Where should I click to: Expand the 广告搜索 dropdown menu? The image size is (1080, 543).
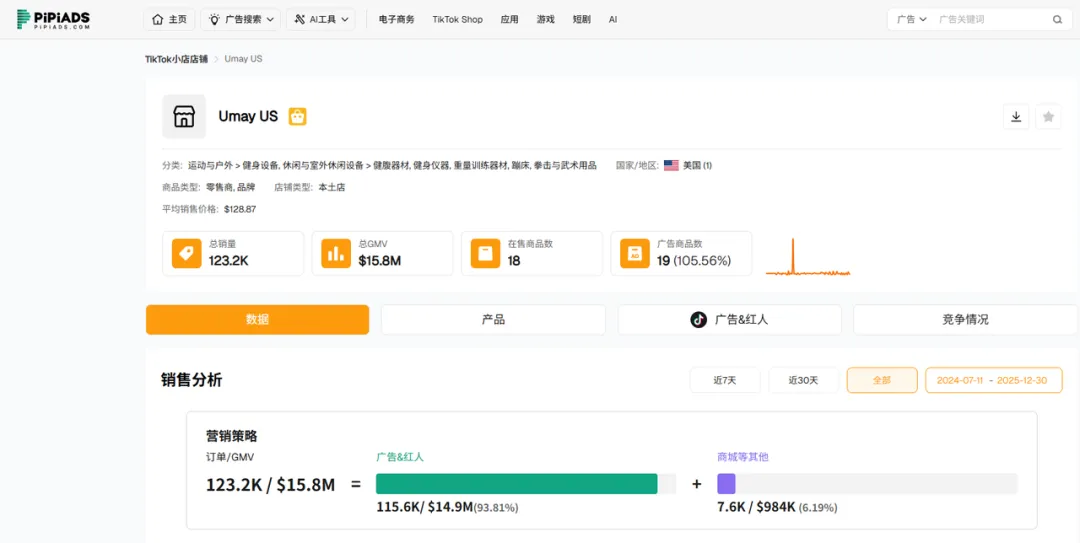coord(240,19)
